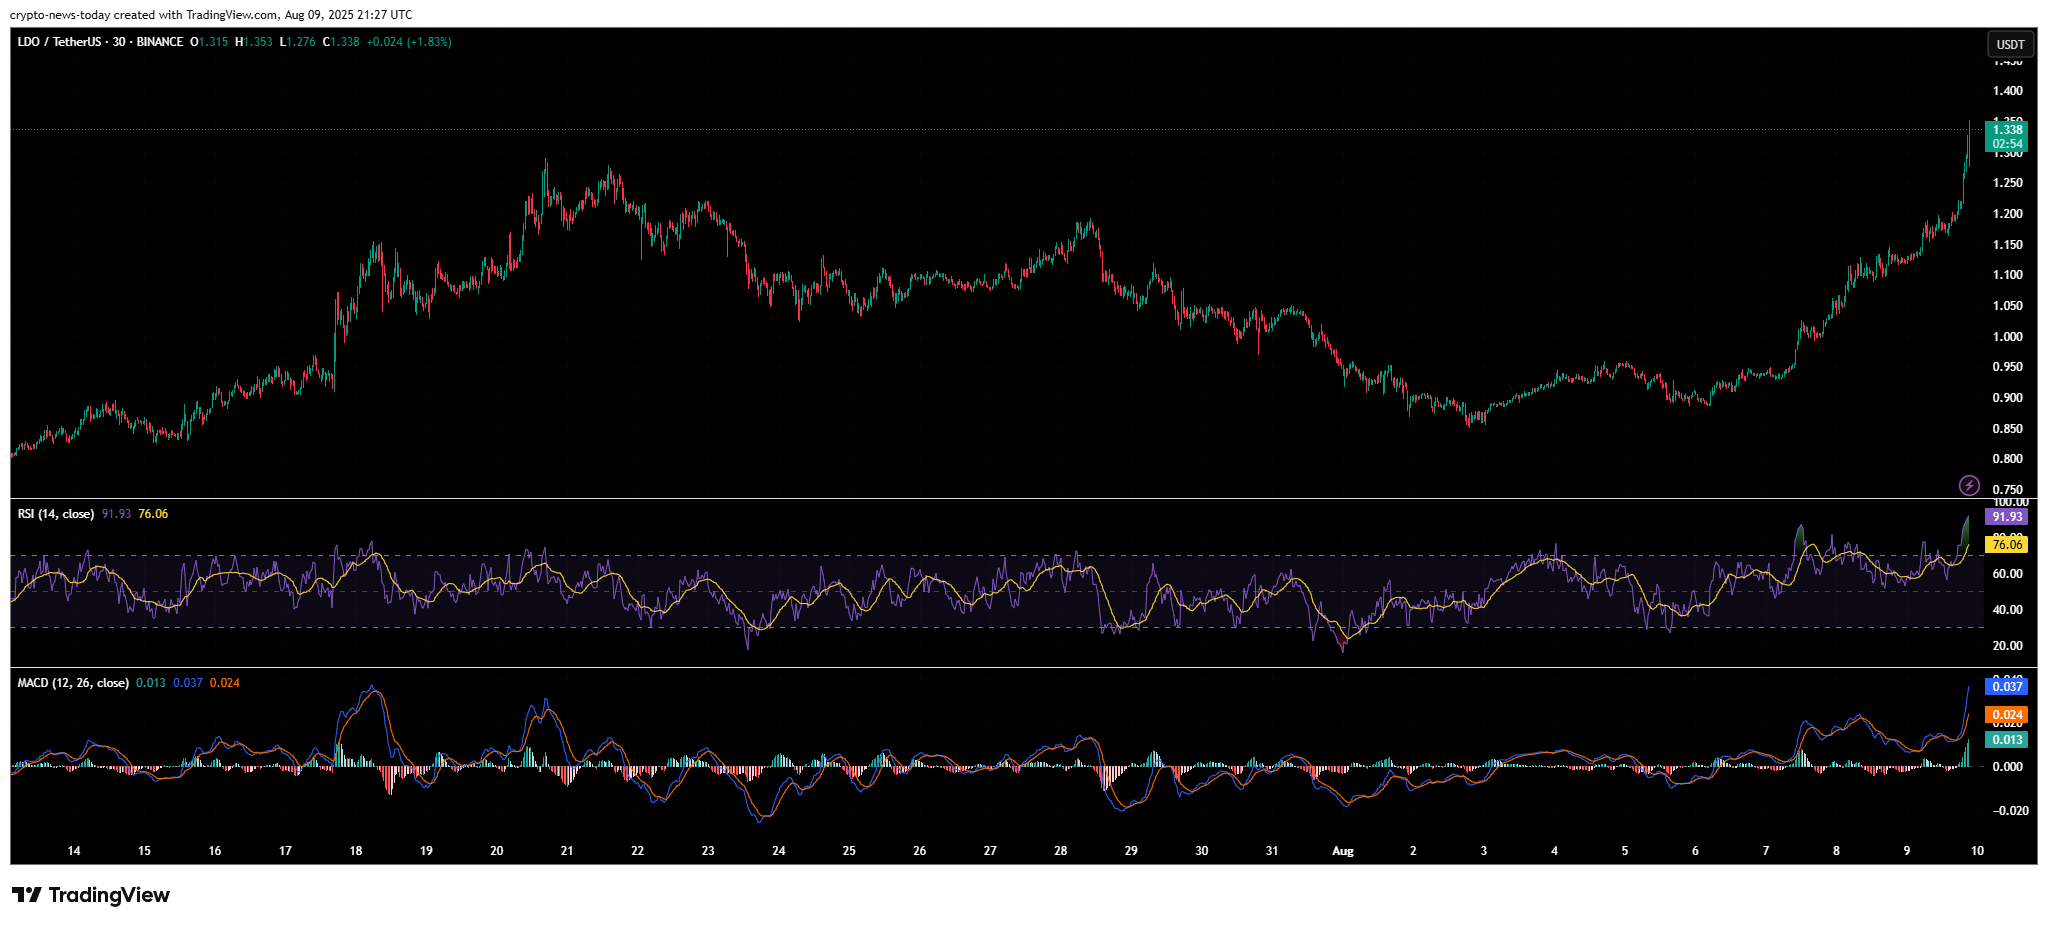Click the RSI (14, close) indicator label

56,514
